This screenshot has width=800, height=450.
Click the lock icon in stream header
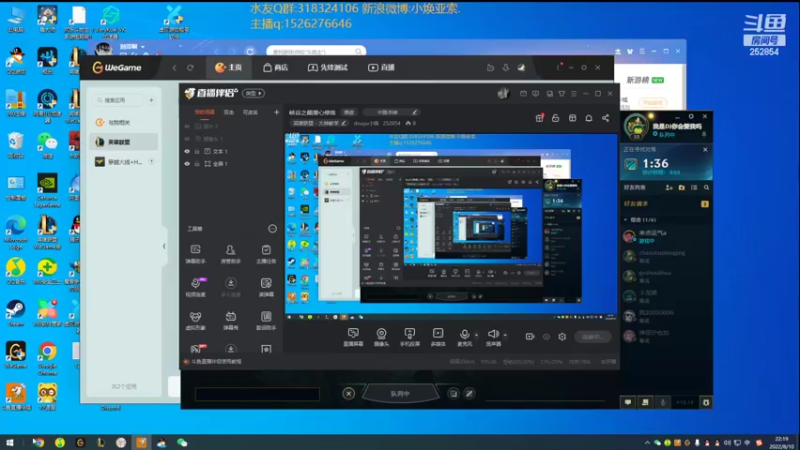point(556,118)
